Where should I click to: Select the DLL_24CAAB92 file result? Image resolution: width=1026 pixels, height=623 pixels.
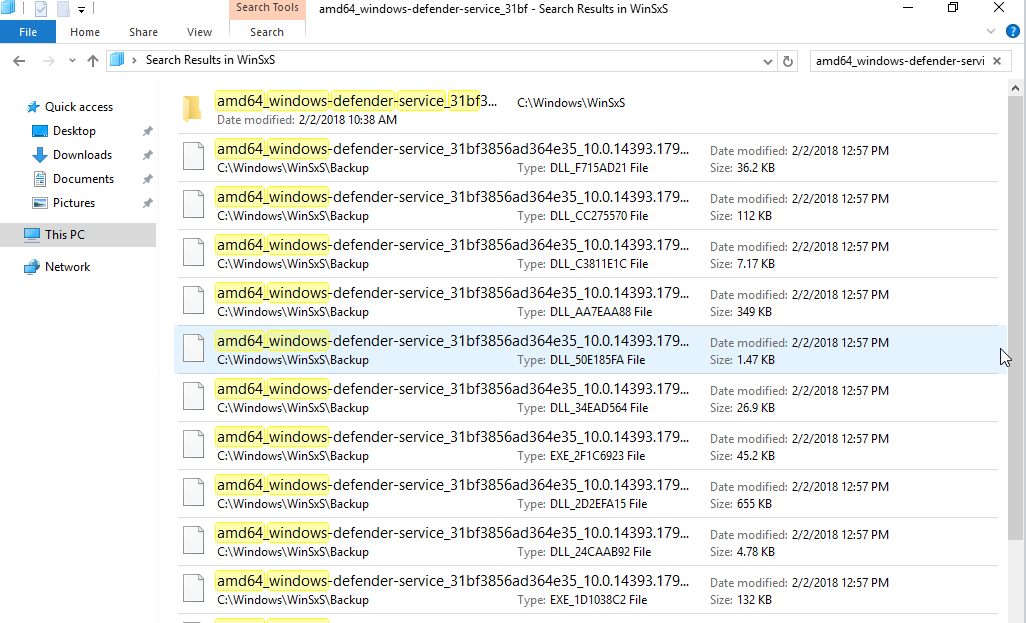click(x=588, y=541)
